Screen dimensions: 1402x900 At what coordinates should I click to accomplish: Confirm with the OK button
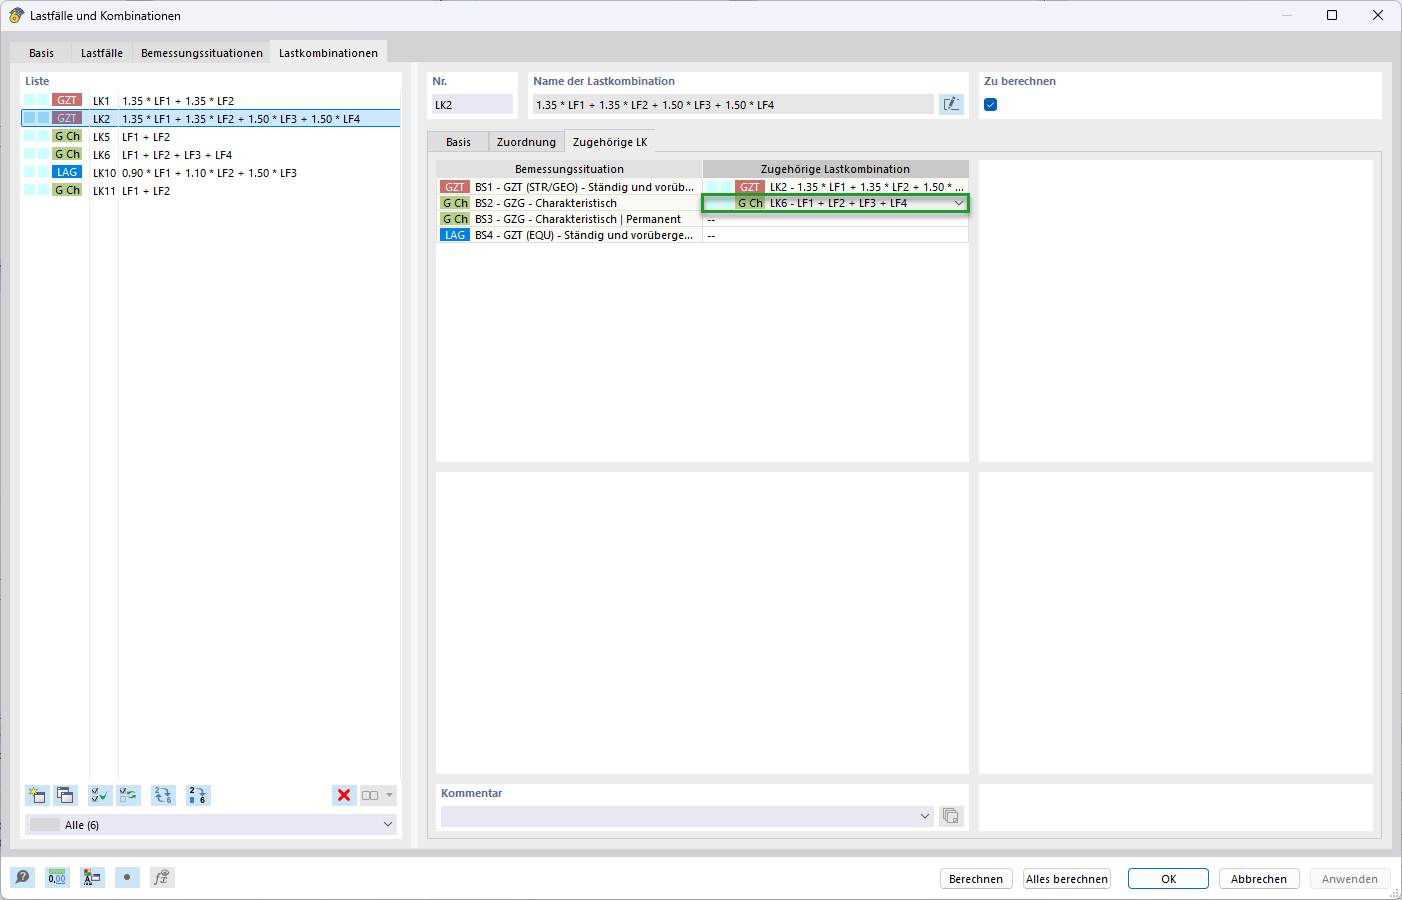click(x=1168, y=879)
